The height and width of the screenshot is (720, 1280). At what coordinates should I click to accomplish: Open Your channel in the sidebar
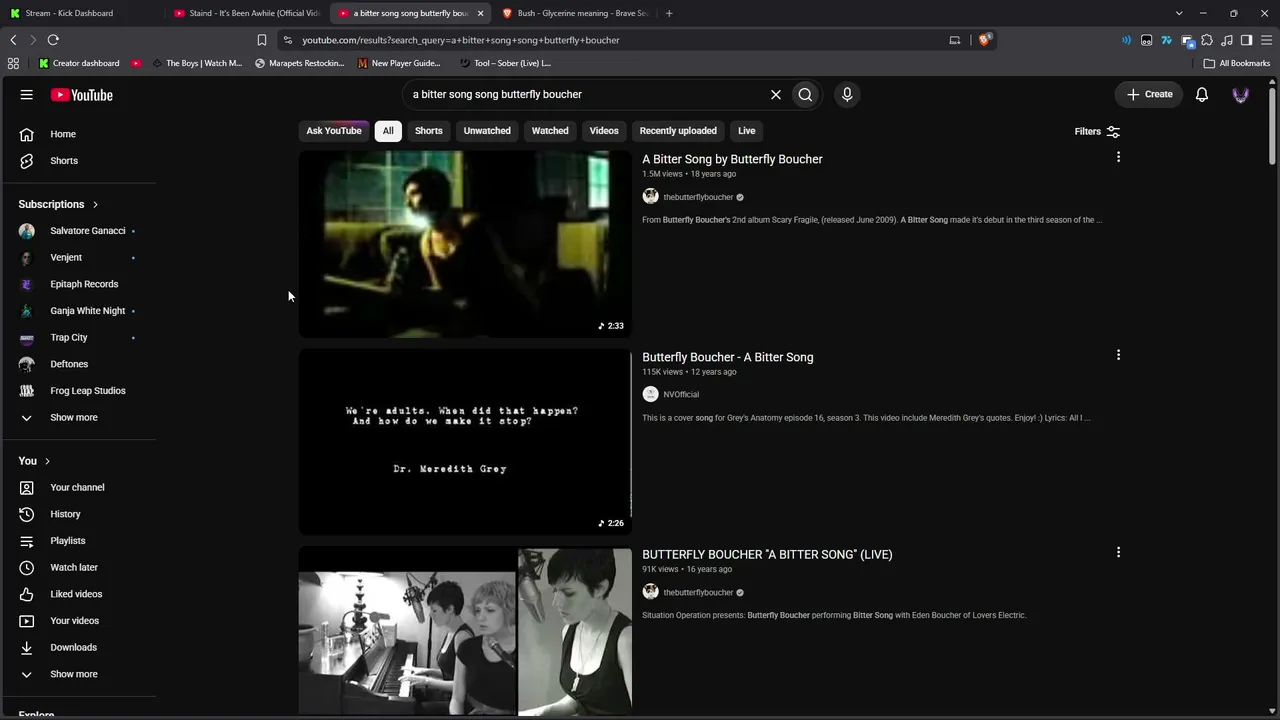79,488
